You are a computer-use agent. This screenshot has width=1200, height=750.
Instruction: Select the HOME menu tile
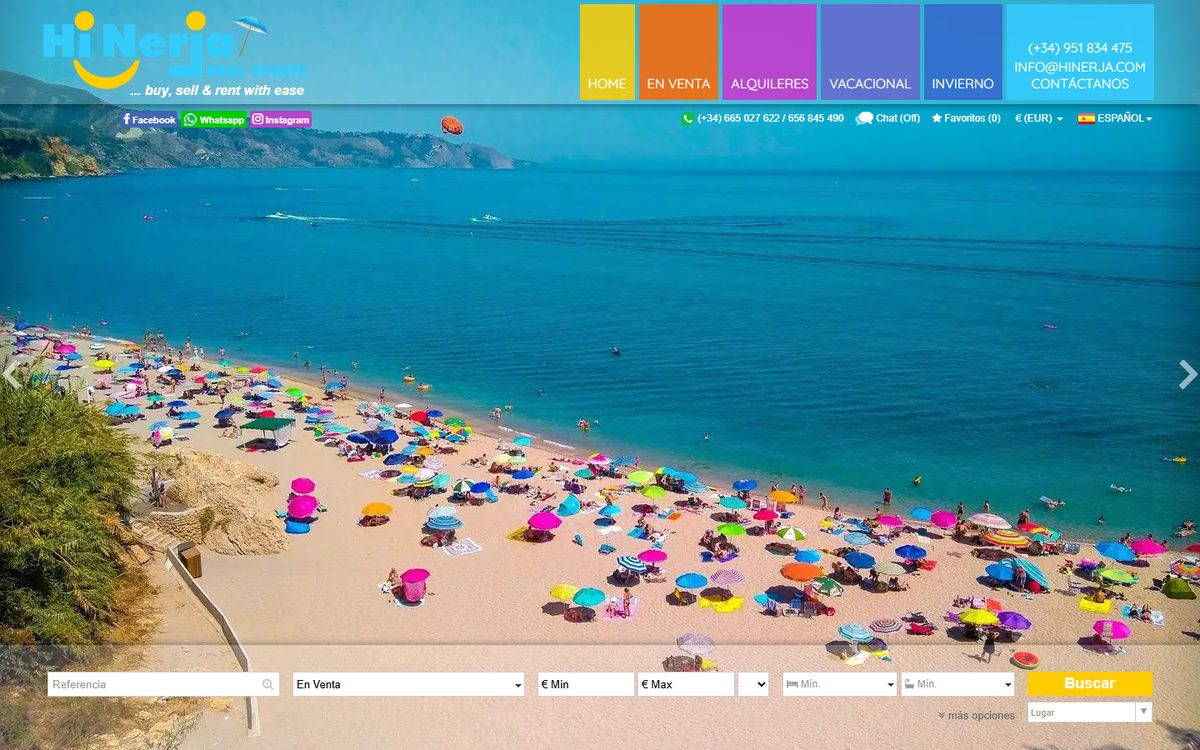tap(607, 52)
